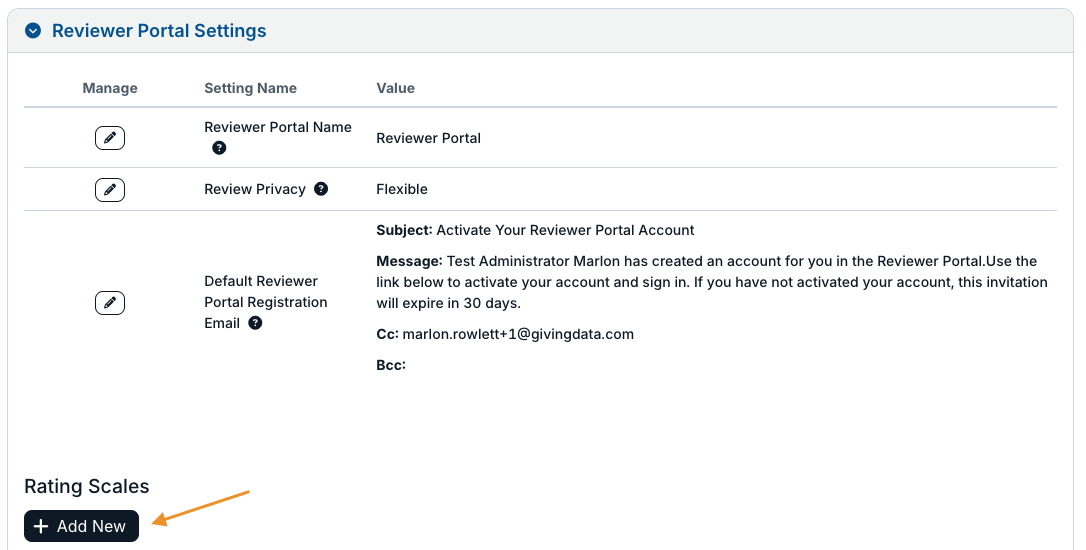
Task: Select the Manage column header
Action: coord(110,88)
